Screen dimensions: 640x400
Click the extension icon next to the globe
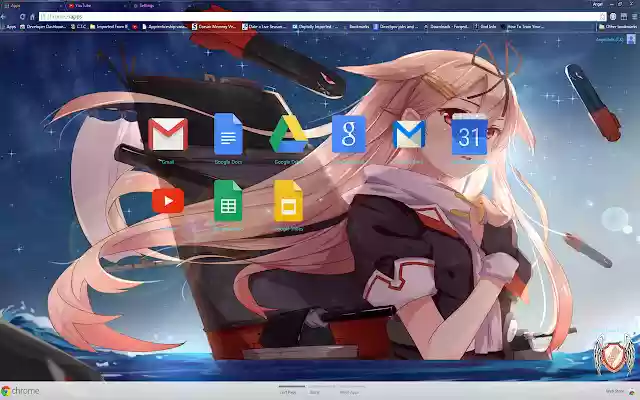coord(624,17)
